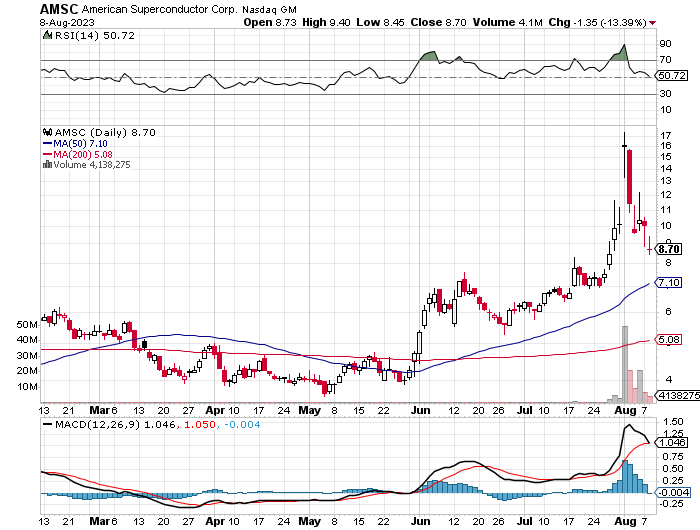Click the Close 8.70 value
The width and height of the screenshot is (700, 530).
click(438, 22)
